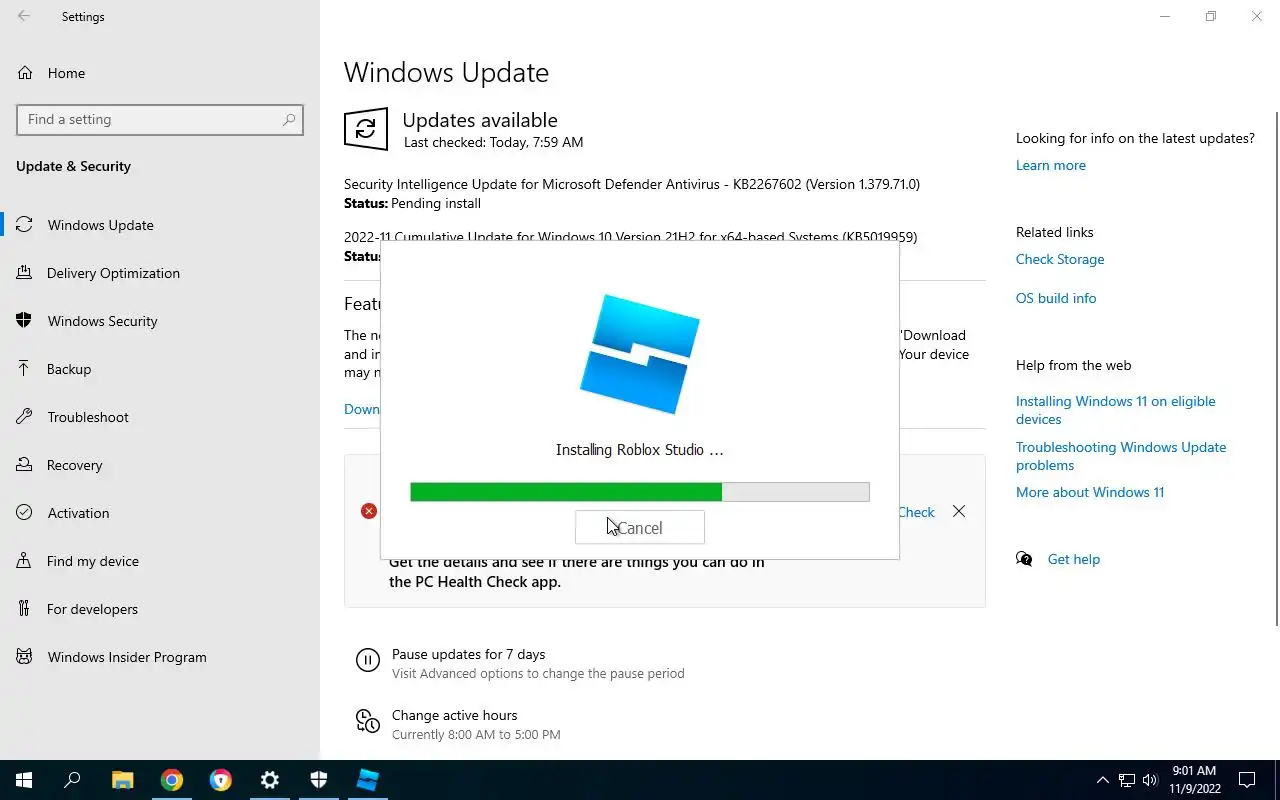The width and height of the screenshot is (1280, 800).
Task: Click the Delivery Optimization sidebar icon
Action: coord(24,273)
